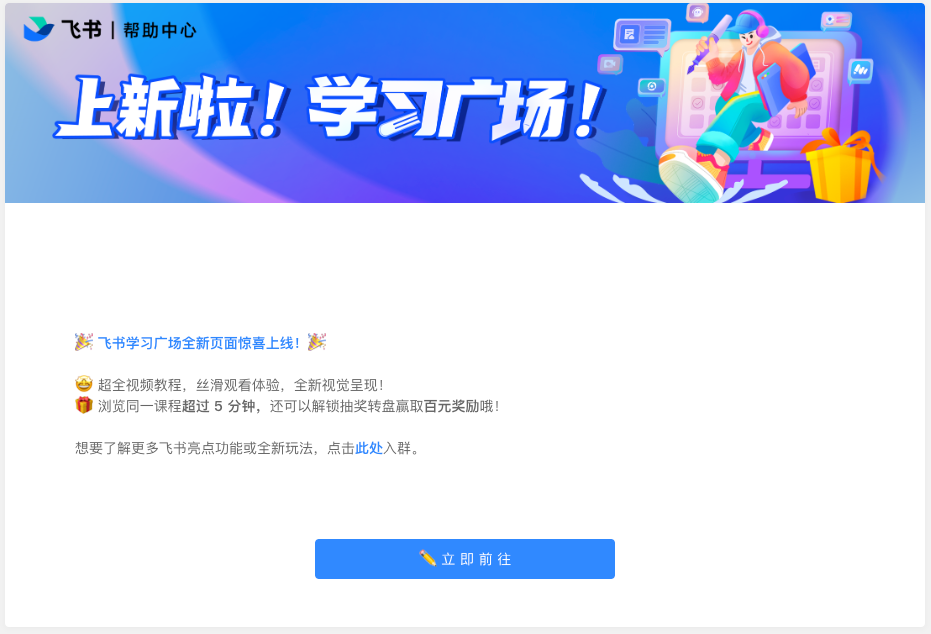Click the video camera bubble icon in banner
Viewport: 931px width, 634px height.
coord(610,64)
